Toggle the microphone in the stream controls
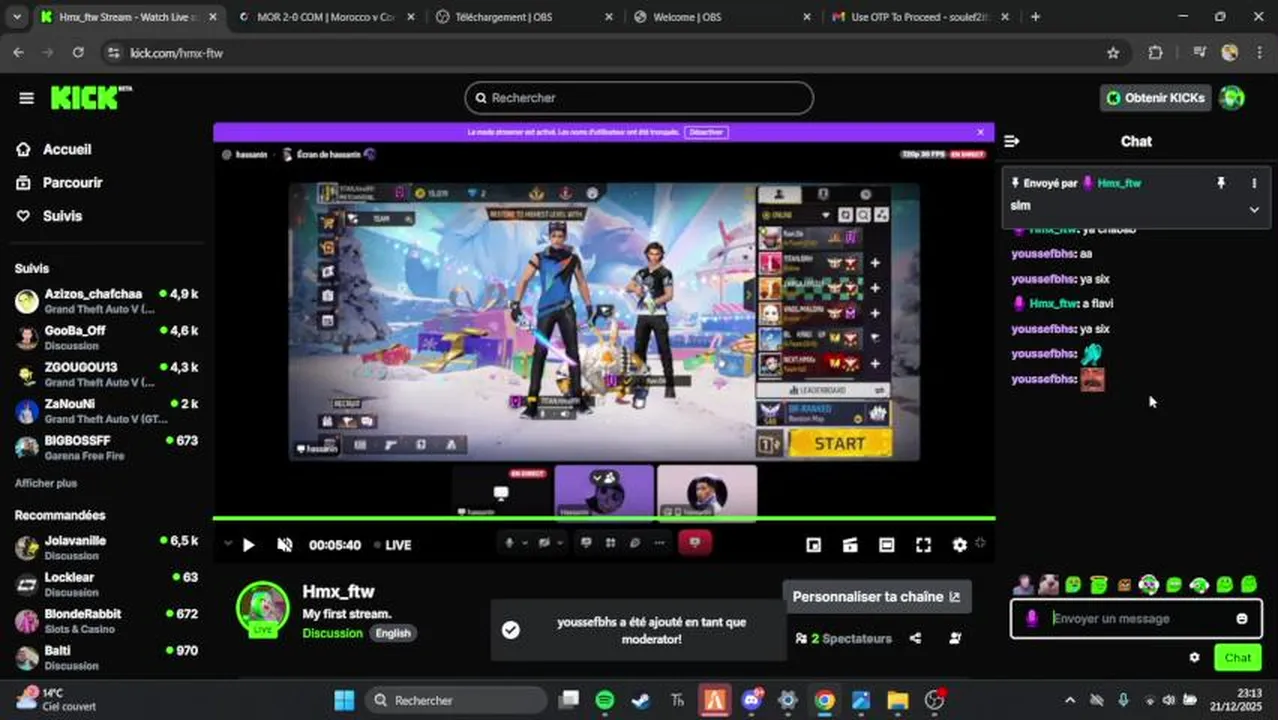The image size is (1278, 720). point(509,543)
